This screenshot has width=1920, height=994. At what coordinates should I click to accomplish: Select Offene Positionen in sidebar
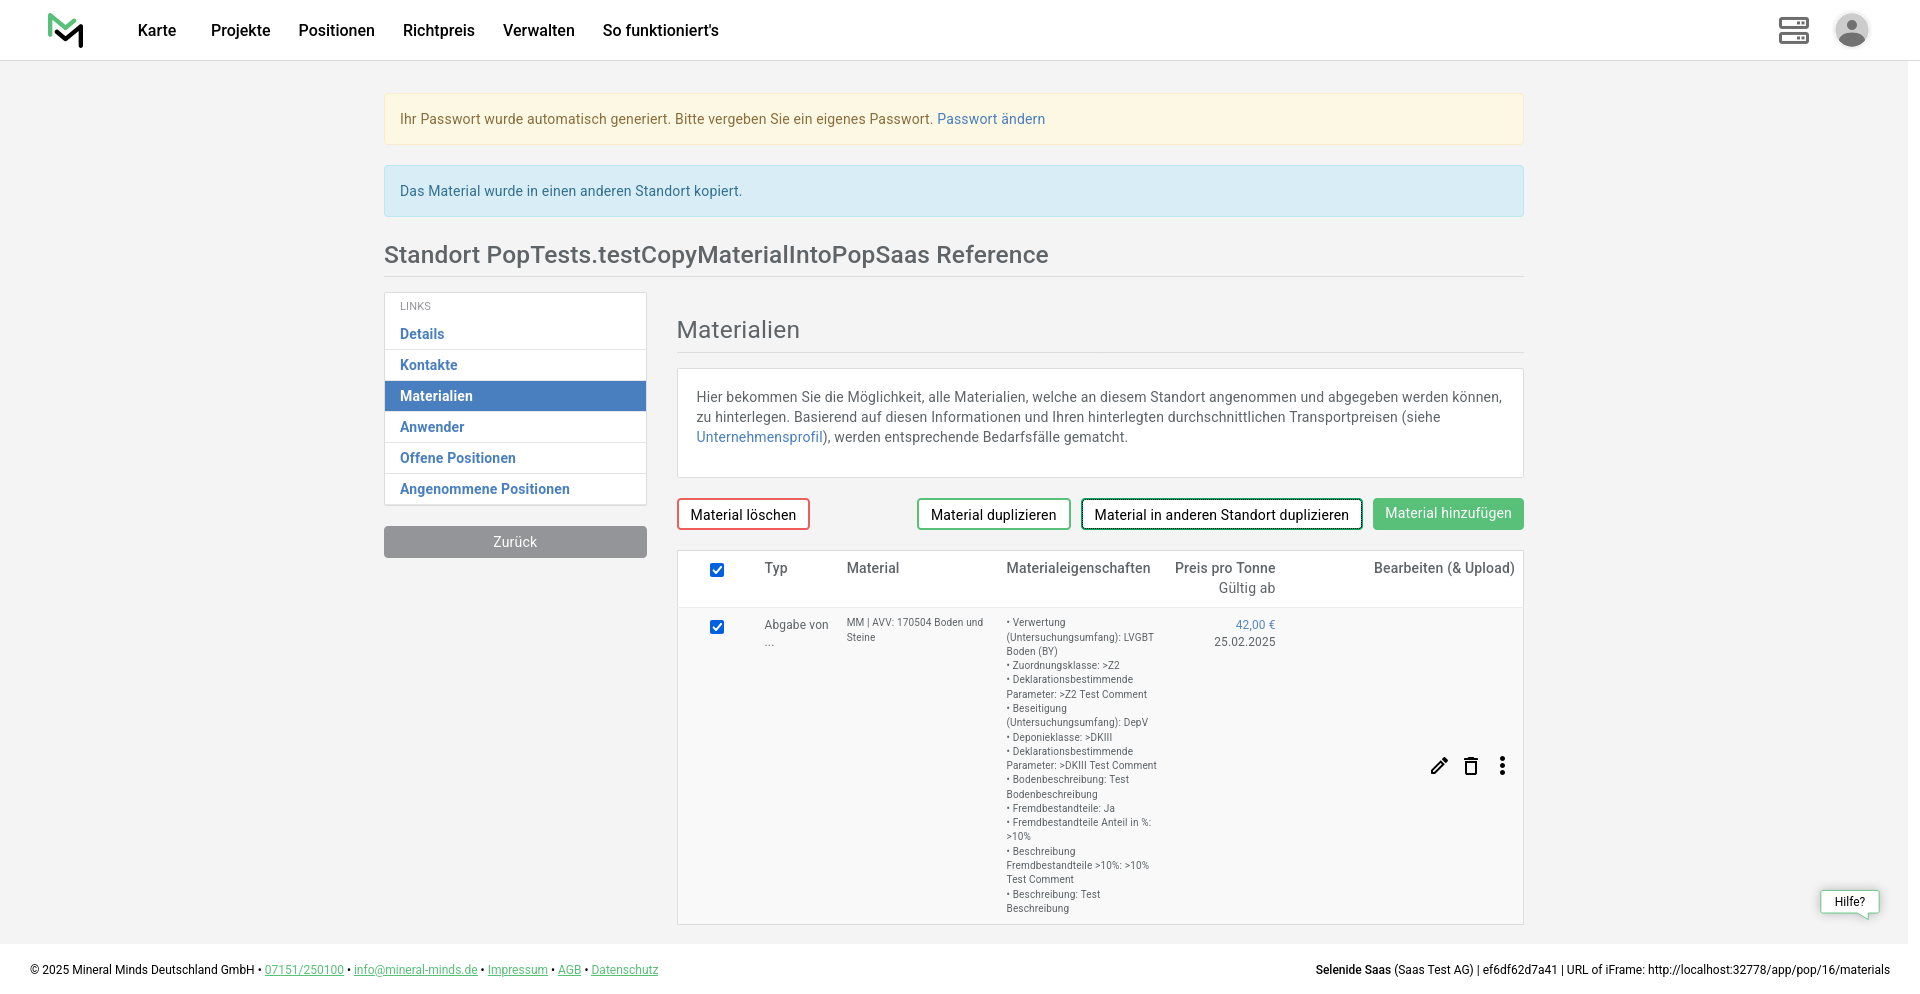[457, 458]
